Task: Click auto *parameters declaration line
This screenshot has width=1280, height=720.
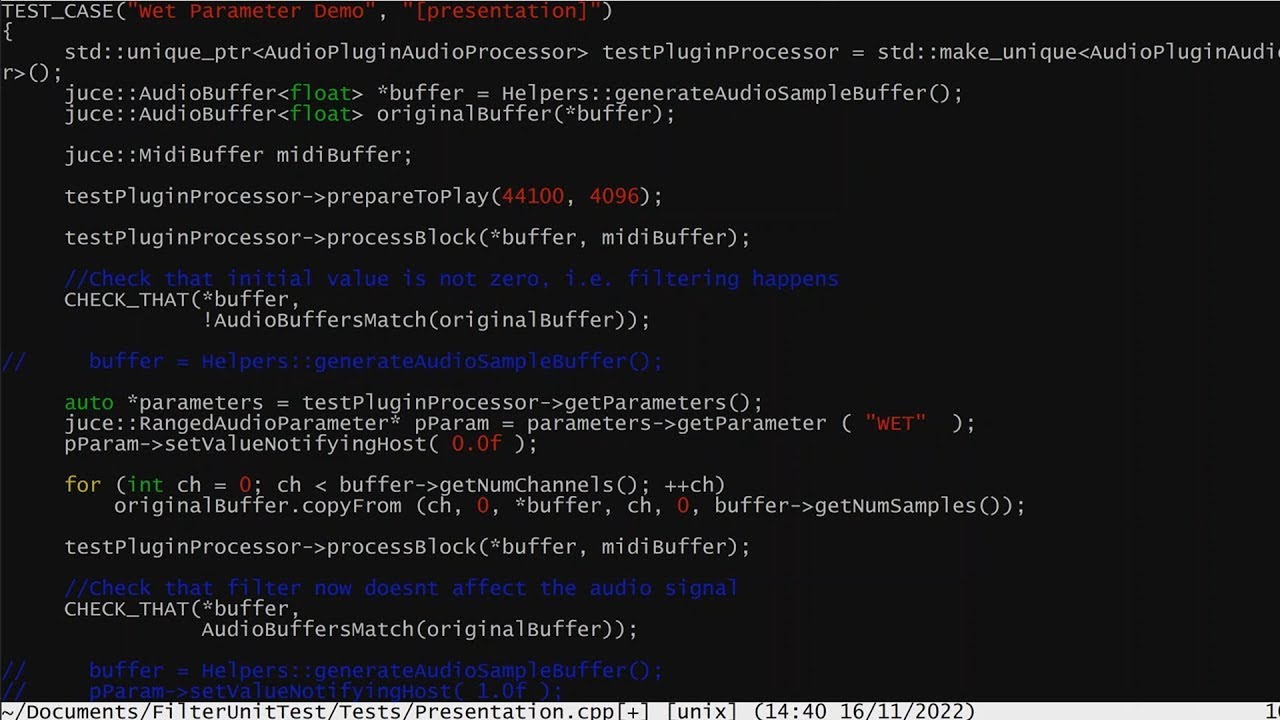Action: [413, 402]
